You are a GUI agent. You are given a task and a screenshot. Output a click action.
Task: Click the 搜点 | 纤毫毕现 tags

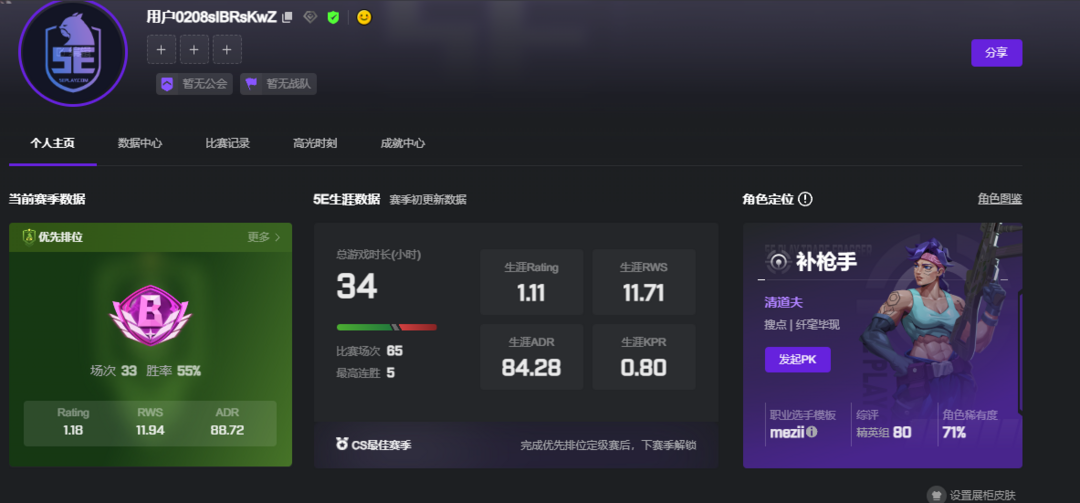[802, 325]
